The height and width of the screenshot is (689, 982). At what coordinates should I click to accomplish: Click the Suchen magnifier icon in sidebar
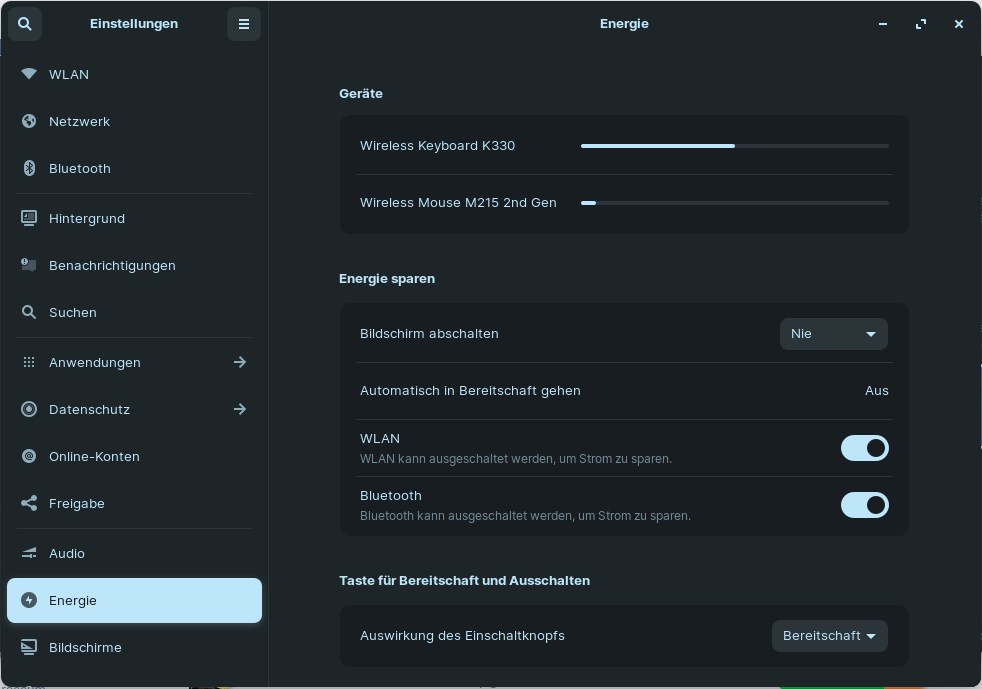(x=29, y=312)
